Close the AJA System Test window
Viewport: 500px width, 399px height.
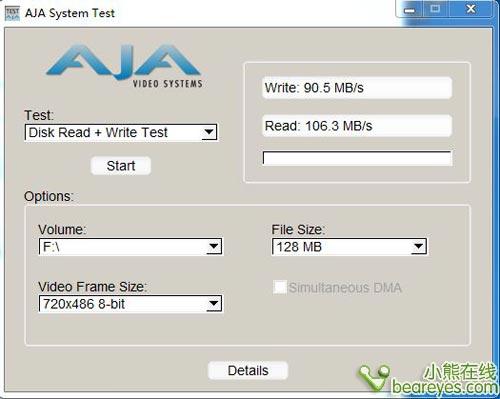470,9
